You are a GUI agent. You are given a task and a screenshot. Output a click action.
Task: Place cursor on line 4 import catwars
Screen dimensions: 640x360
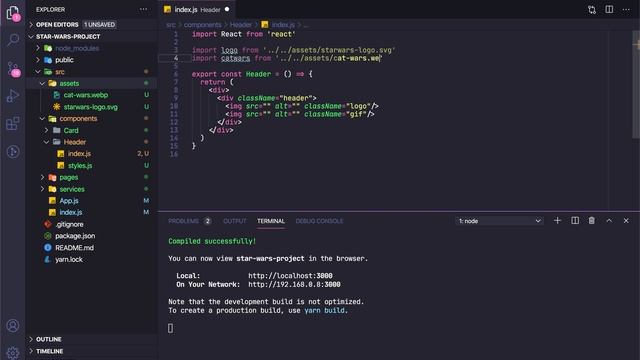coord(287,58)
